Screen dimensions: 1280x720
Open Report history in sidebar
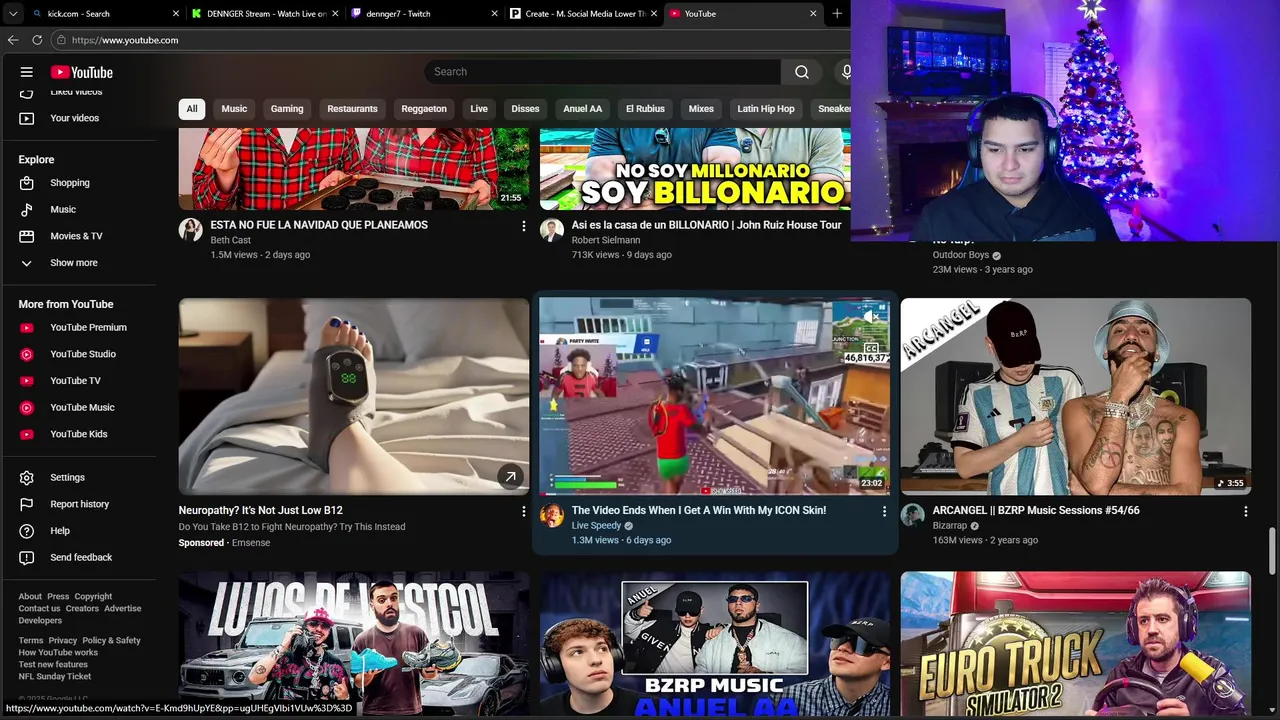pyautogui.click(x=80, y=504)
